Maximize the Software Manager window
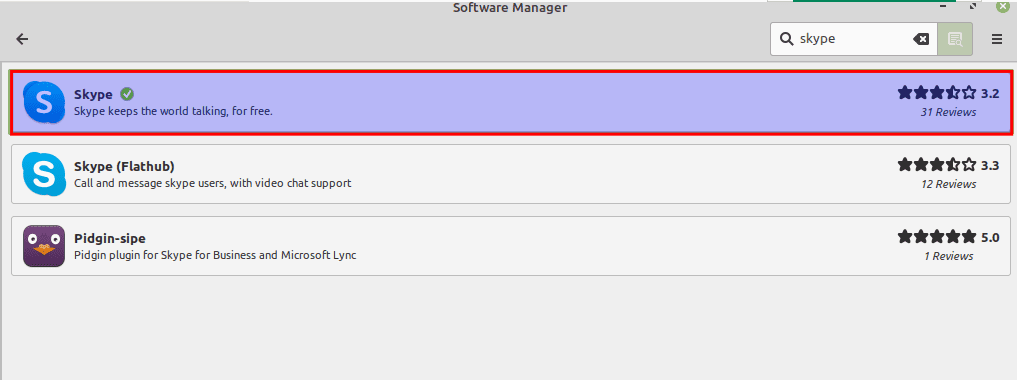Image resolution: width=1017 pixels, height=380 pixels. coord(973,5)
